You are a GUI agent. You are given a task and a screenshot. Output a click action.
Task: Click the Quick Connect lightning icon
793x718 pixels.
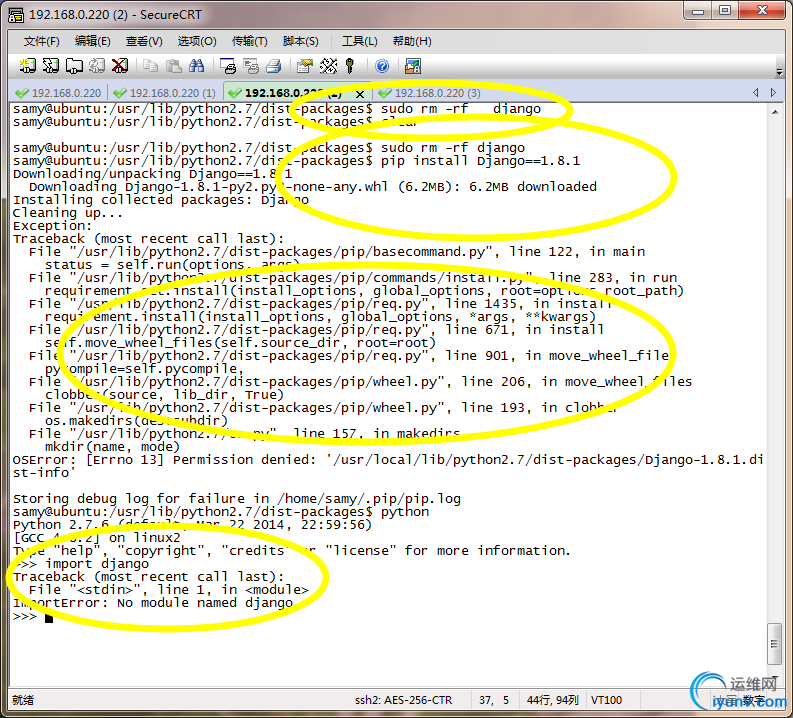[51, 66]
